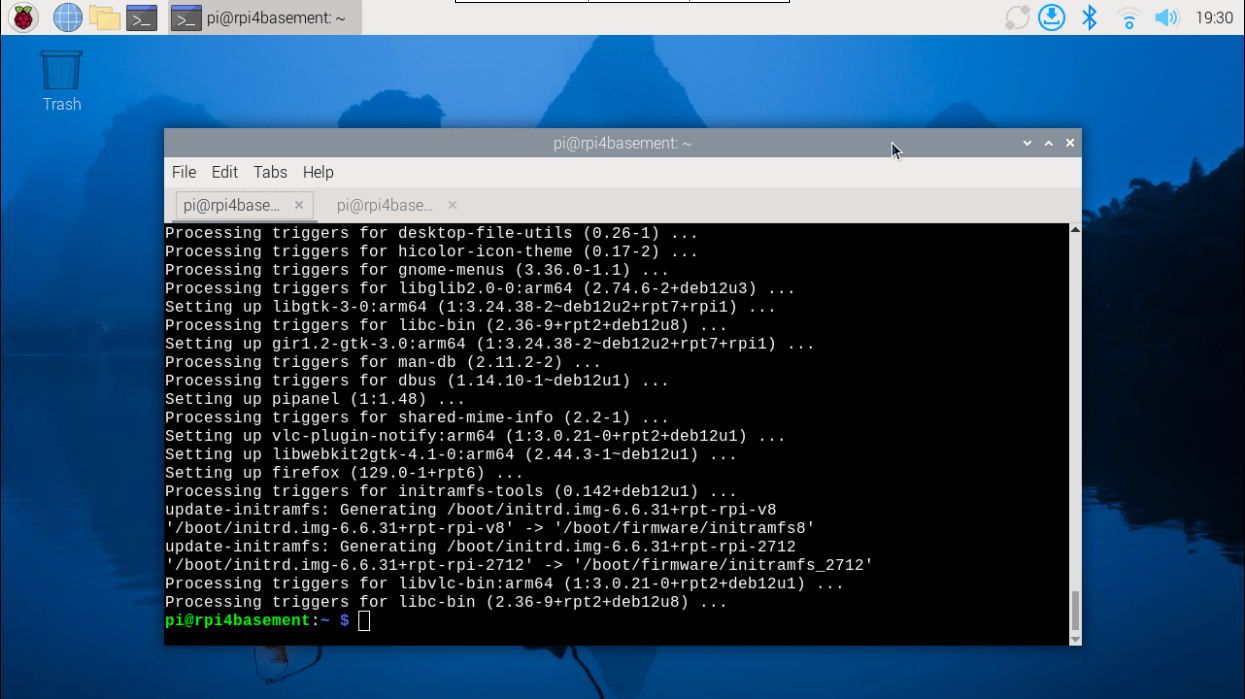Click 'update-initramfs: Generating' line for rpi-2712

point(480,547)
